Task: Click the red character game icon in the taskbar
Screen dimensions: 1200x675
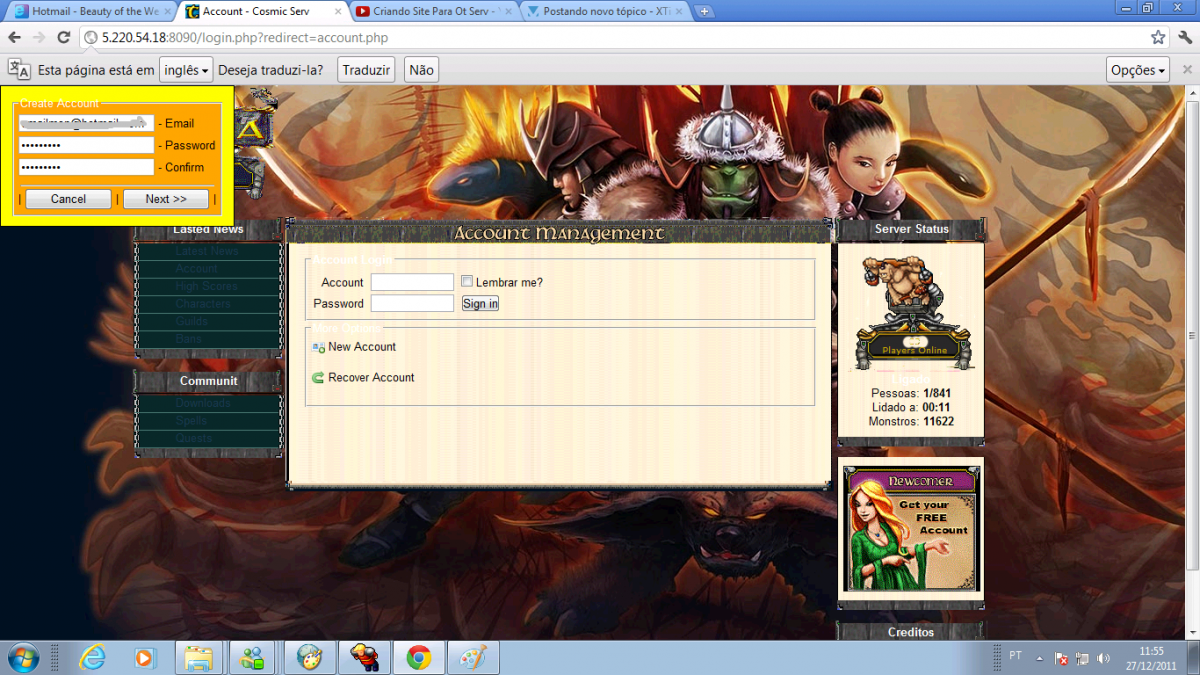Action: 364,657
